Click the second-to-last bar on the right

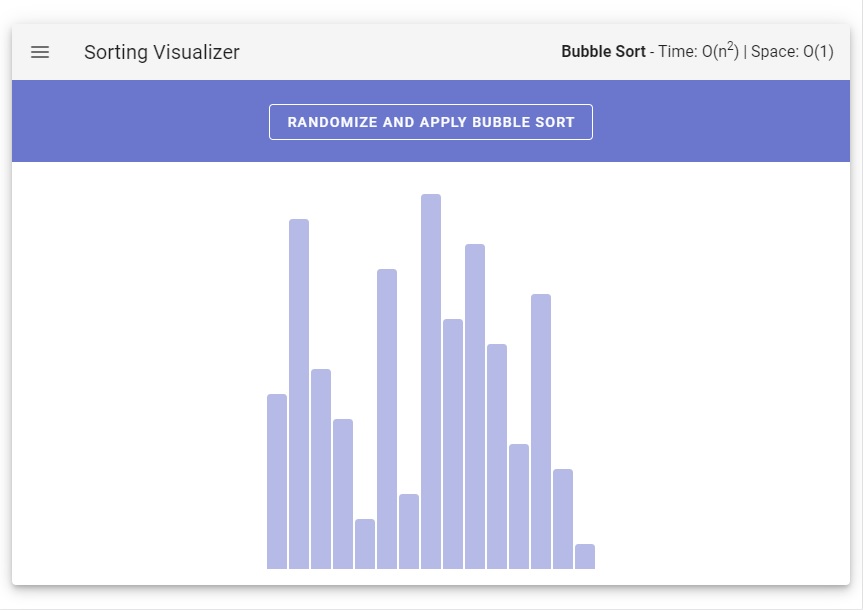pos(563,519)
